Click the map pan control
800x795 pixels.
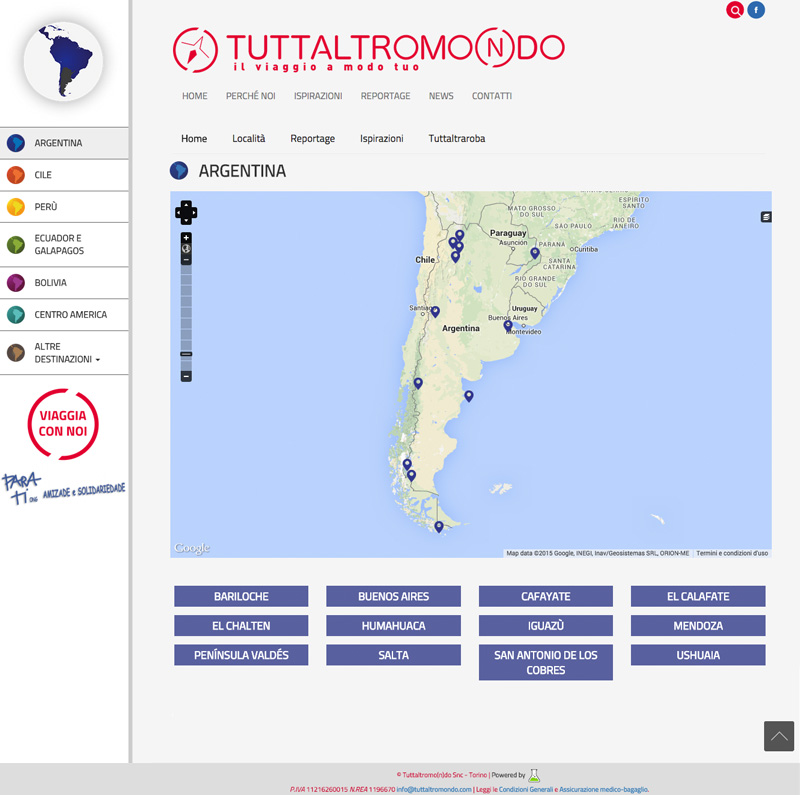[186, 212]
